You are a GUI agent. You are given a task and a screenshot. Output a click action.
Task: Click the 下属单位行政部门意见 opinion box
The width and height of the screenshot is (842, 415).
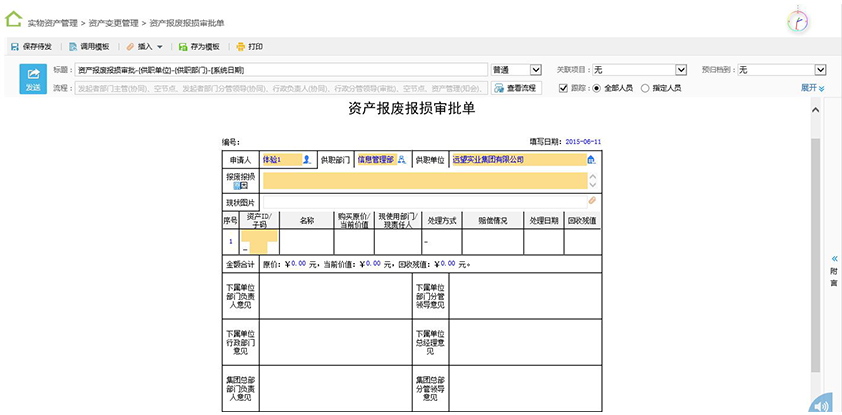click(335, 342)
